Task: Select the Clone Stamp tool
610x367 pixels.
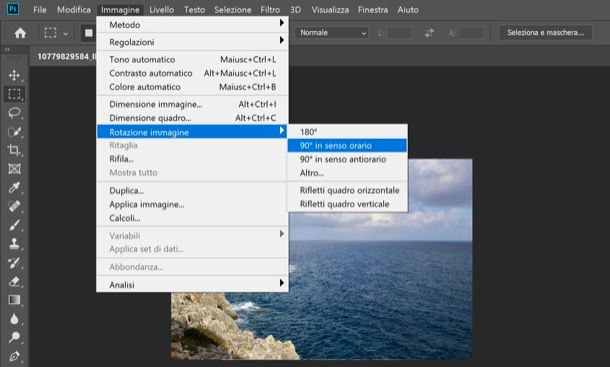Action: [x=14, y=244]
